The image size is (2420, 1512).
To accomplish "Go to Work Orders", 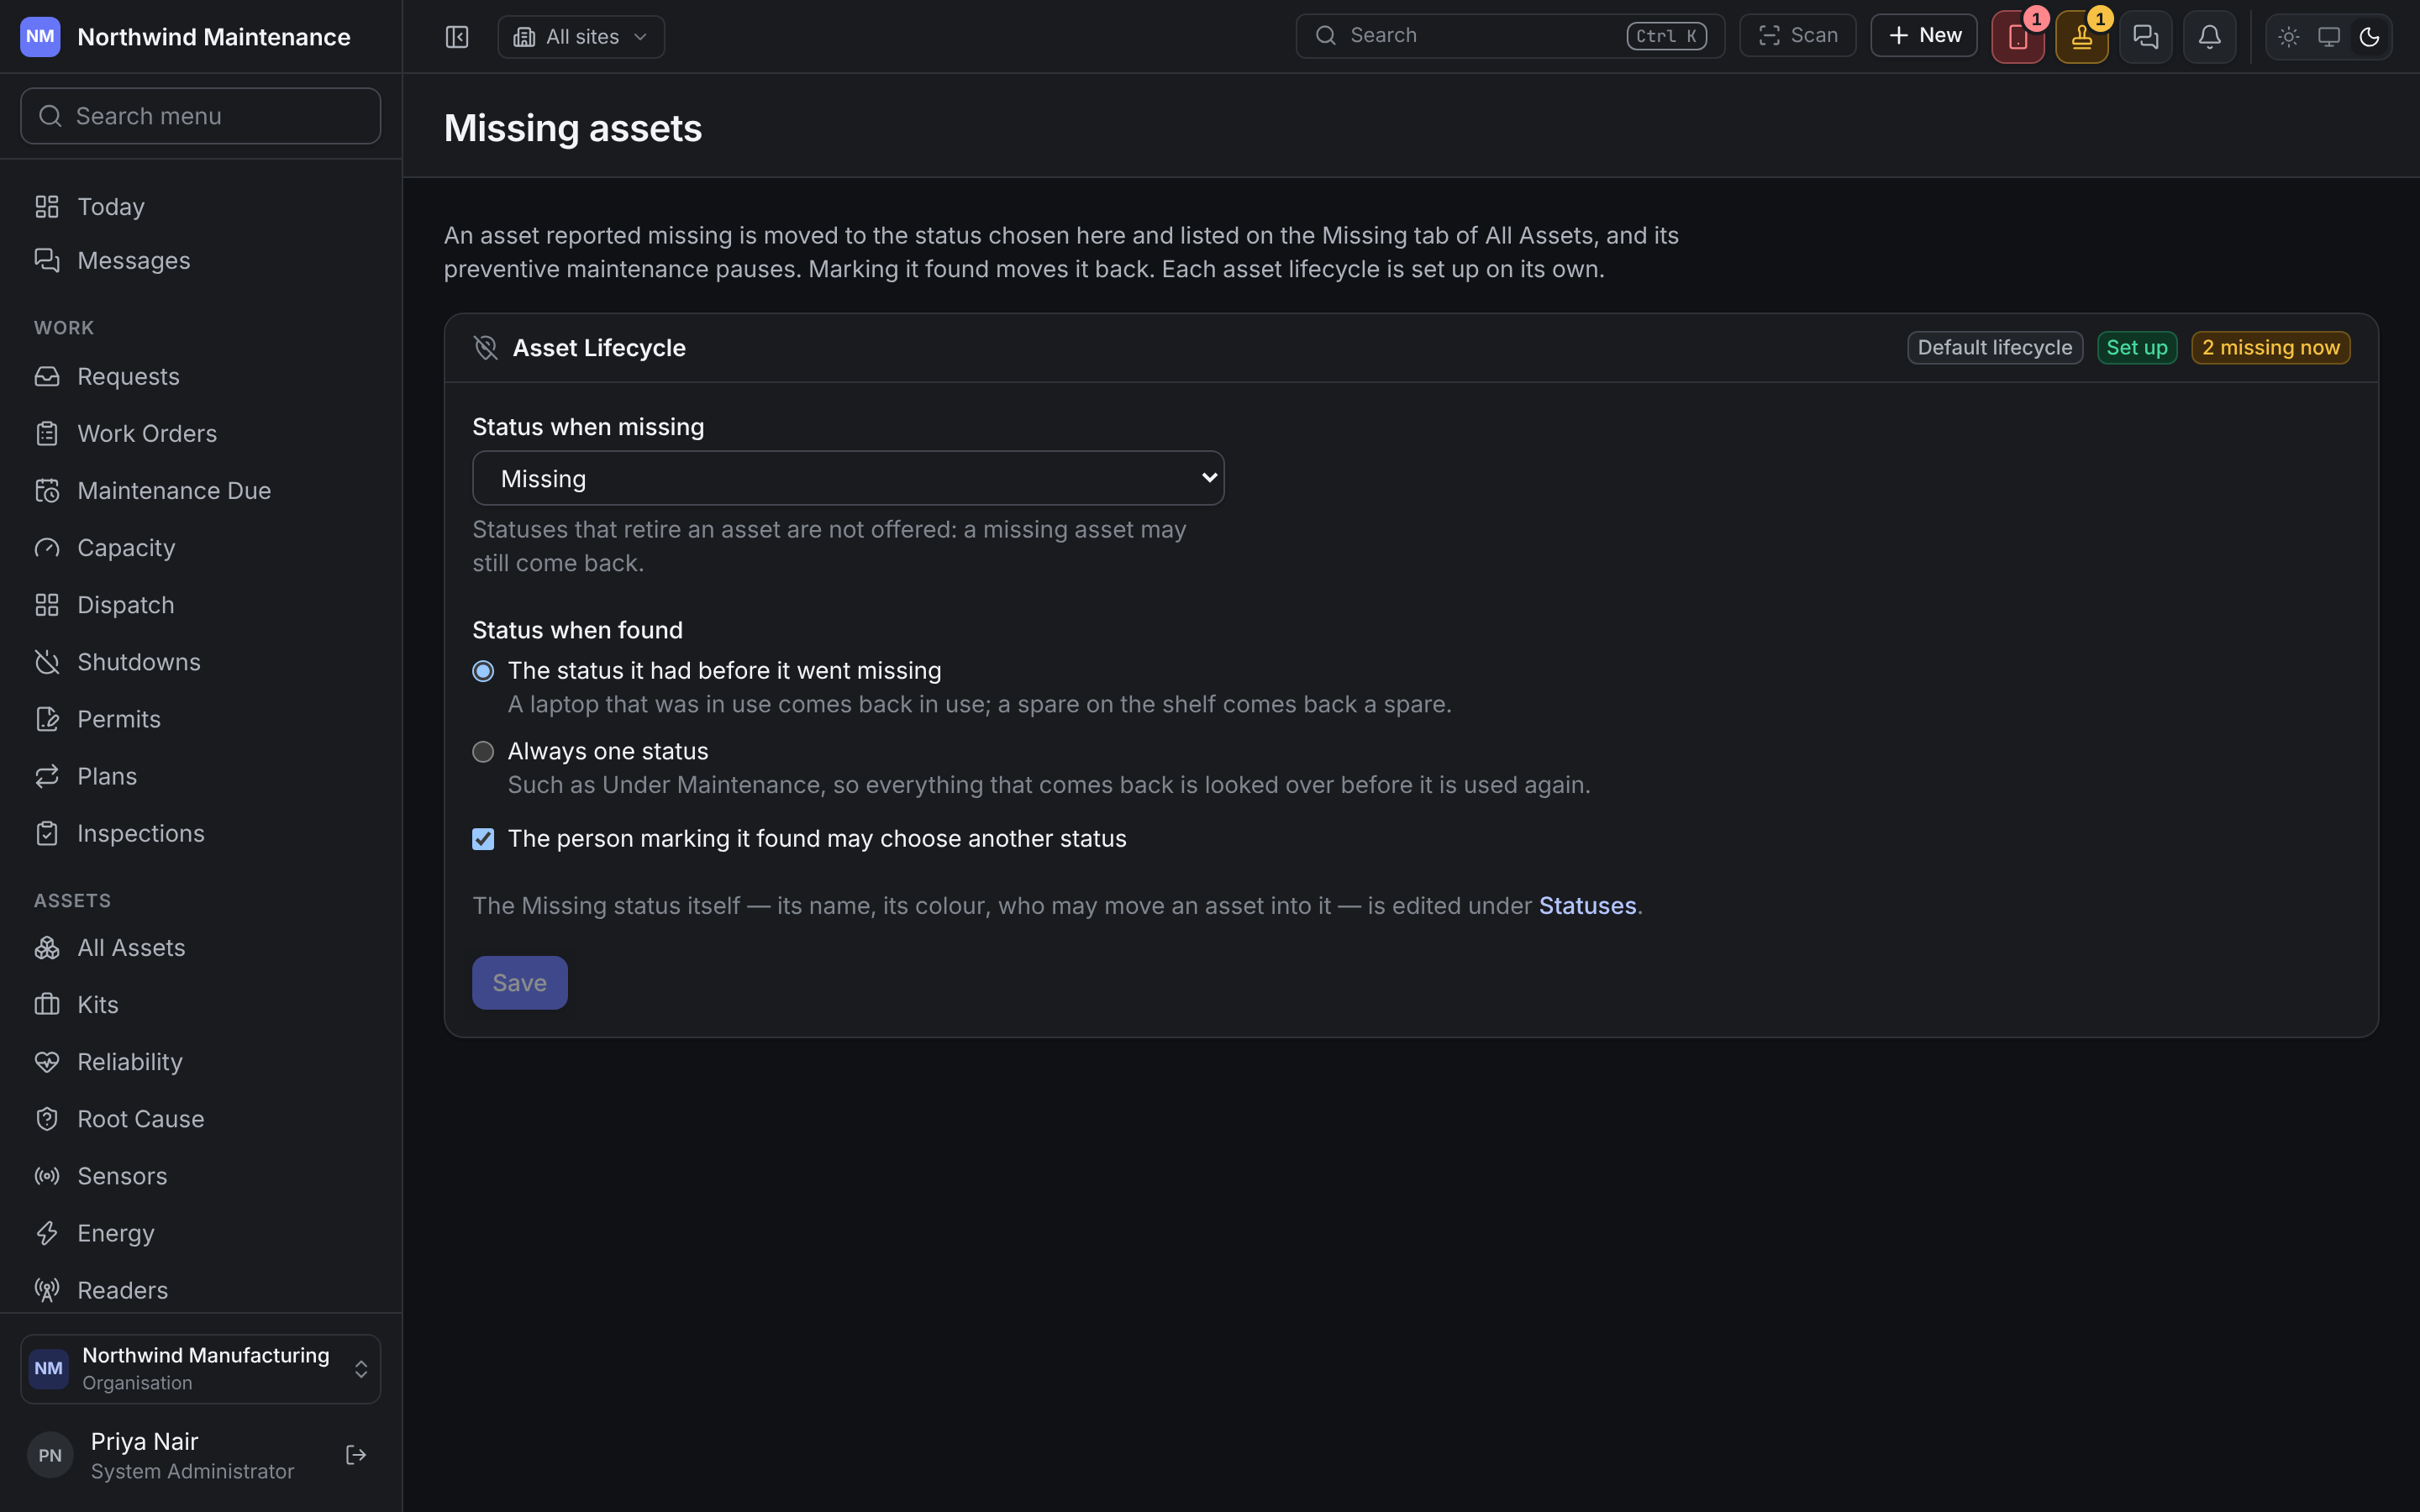I will (x=200, y=434).
